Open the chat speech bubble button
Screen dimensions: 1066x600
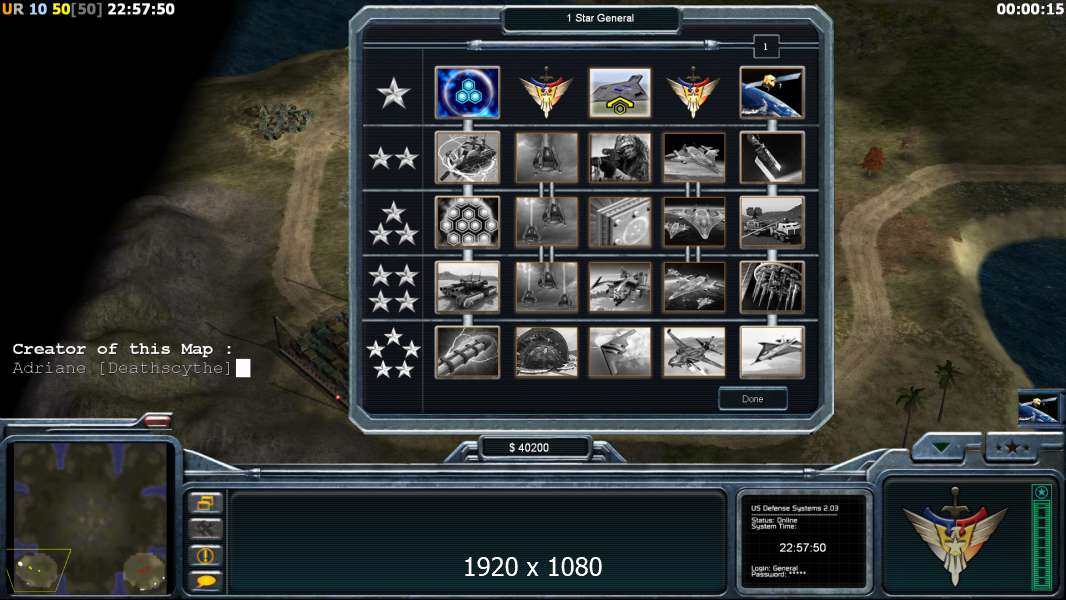click(x=205, y=581)
